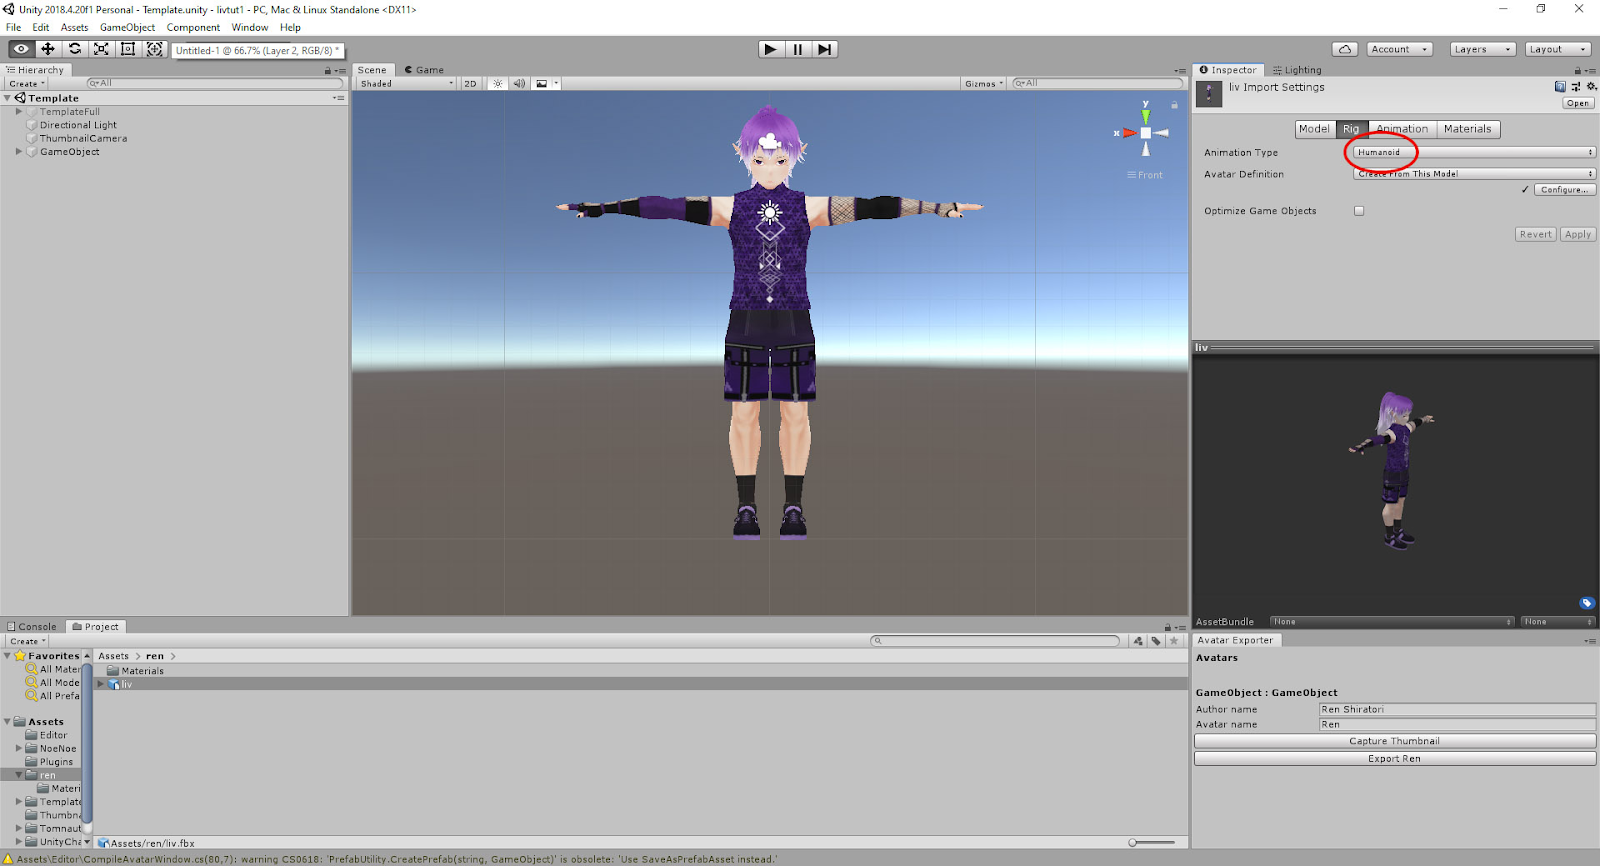1600x866 pixels.
Task: Enable Optimize Game Objects checkbox
Action: click(x=1359, y=211)
